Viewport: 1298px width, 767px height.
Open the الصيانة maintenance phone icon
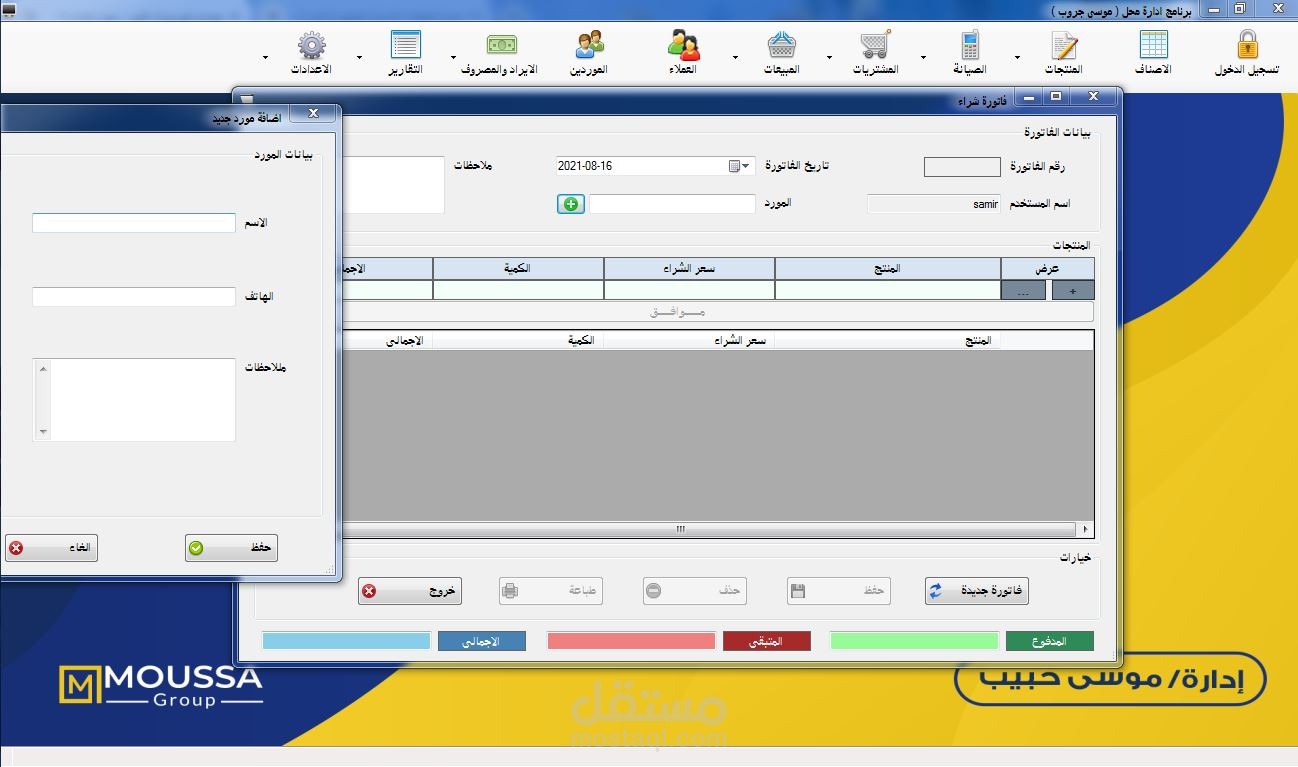[x=969, y=45]
